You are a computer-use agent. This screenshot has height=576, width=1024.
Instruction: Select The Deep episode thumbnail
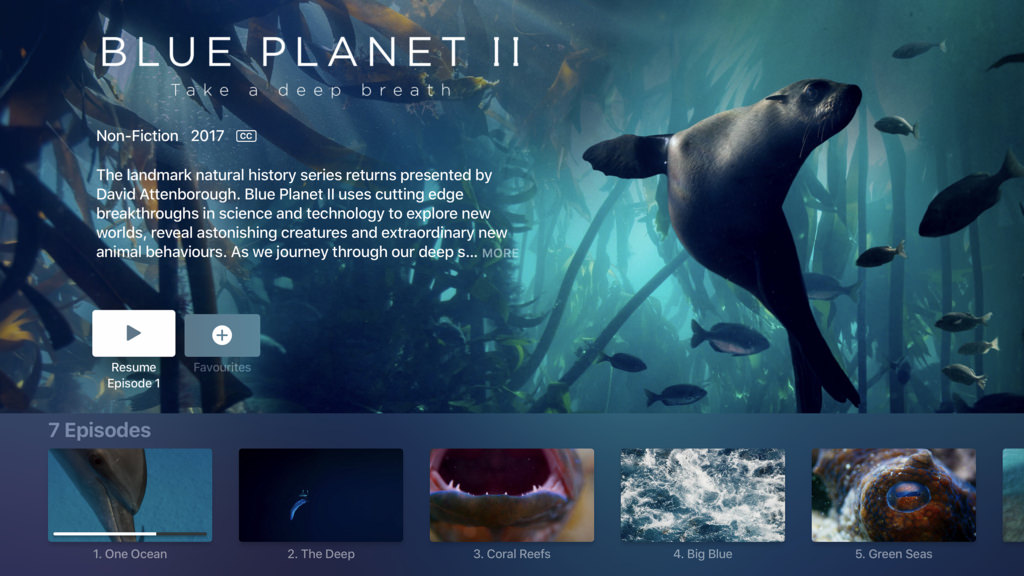(x=321, y=495)
